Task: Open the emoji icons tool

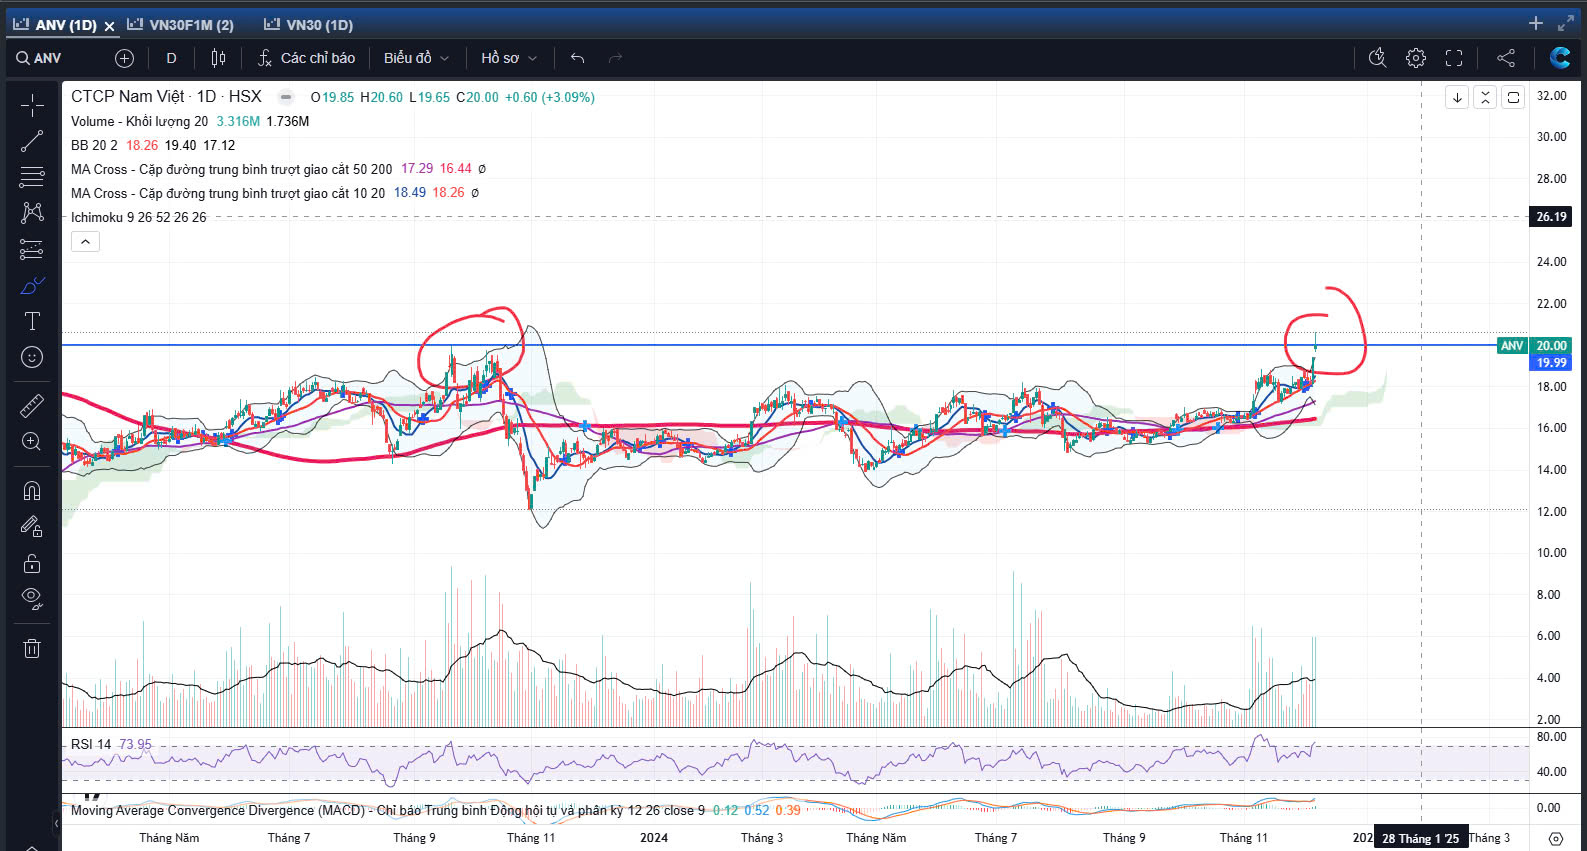Action: click(x=32, y=357)
